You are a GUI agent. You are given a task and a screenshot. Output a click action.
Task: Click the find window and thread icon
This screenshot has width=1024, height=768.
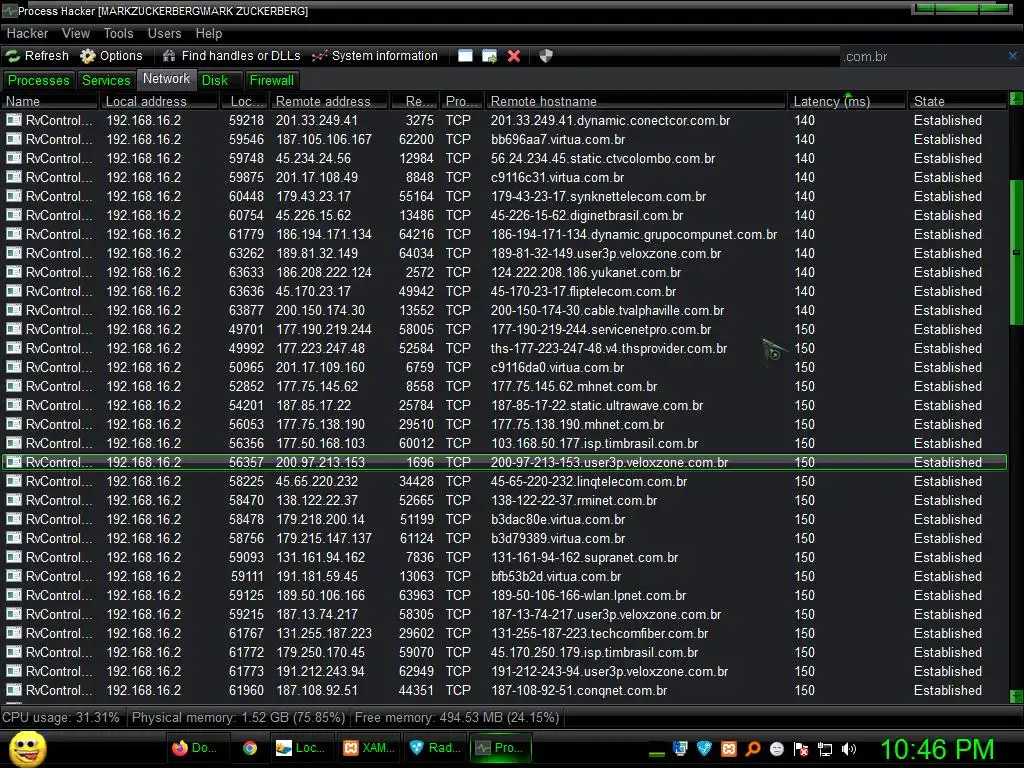(x=489, y=56)
